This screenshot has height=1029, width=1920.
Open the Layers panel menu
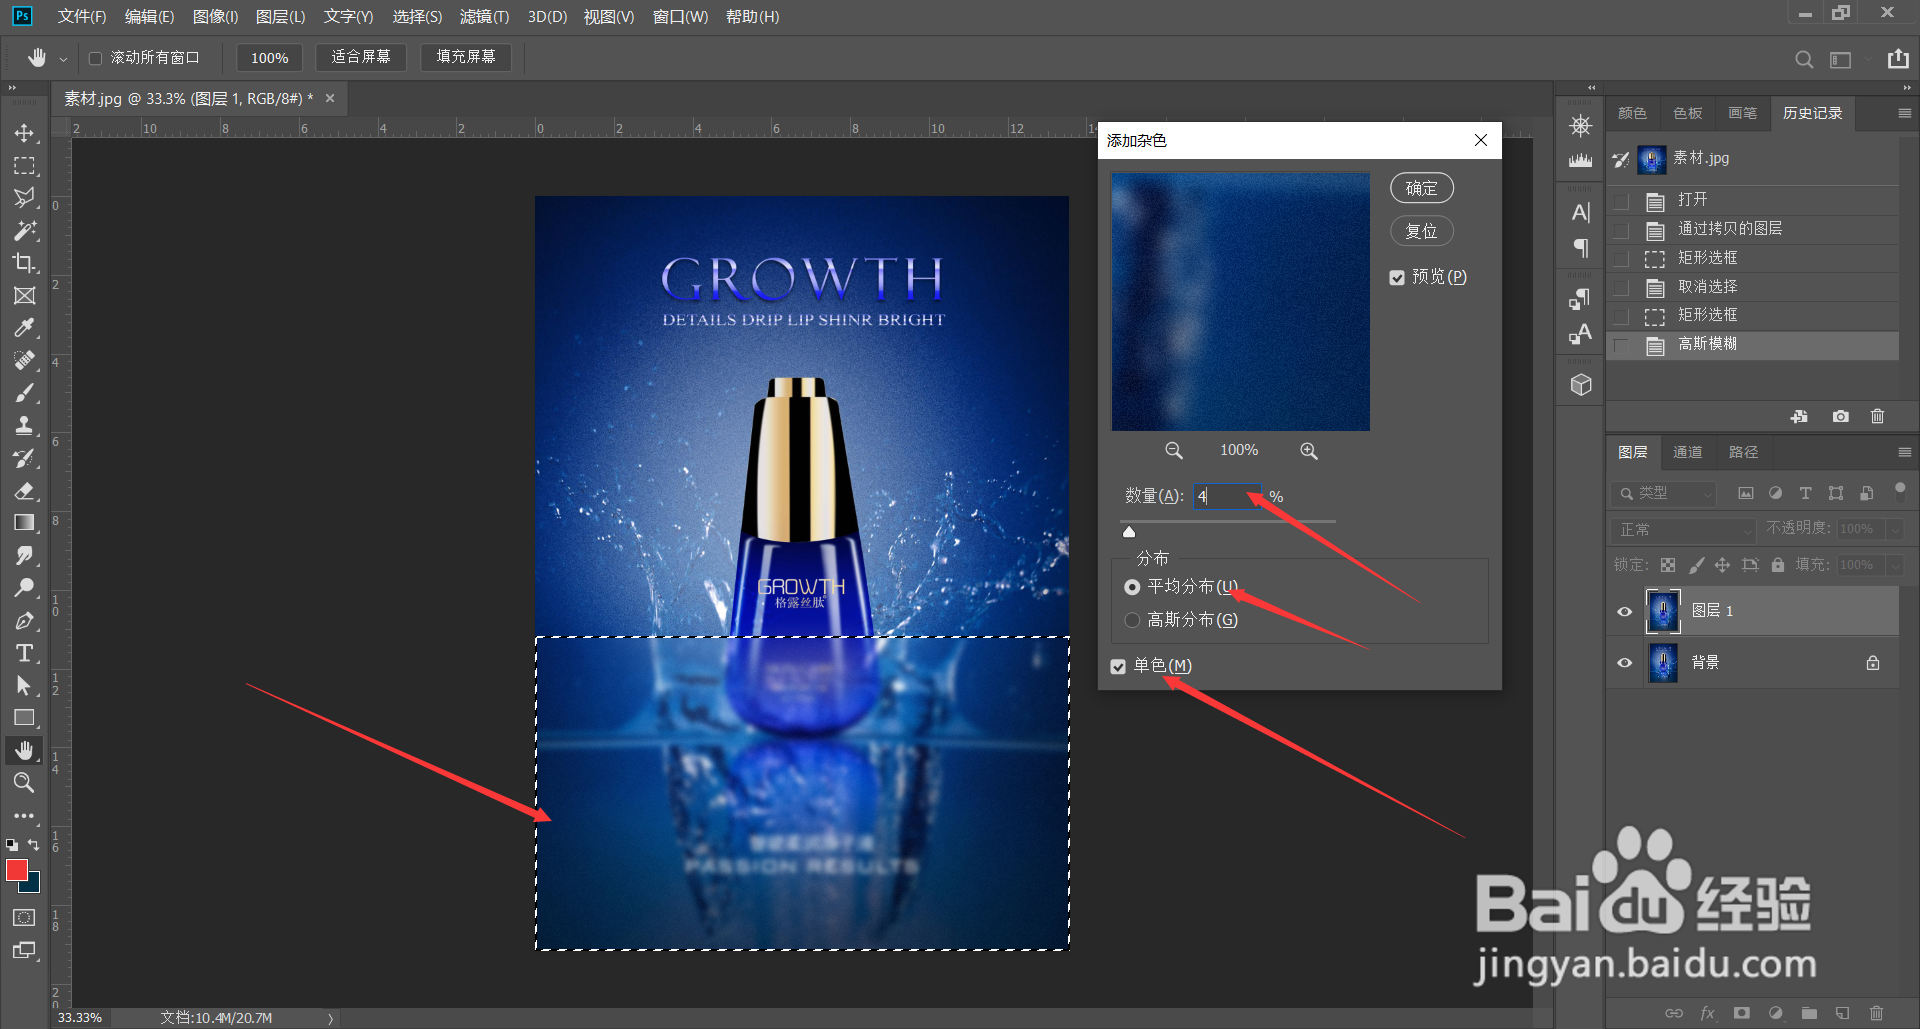(1904, 453)
